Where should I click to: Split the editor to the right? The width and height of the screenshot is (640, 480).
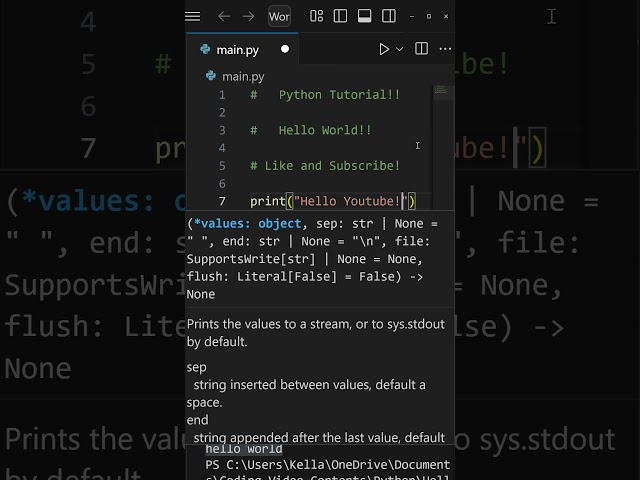421,49
